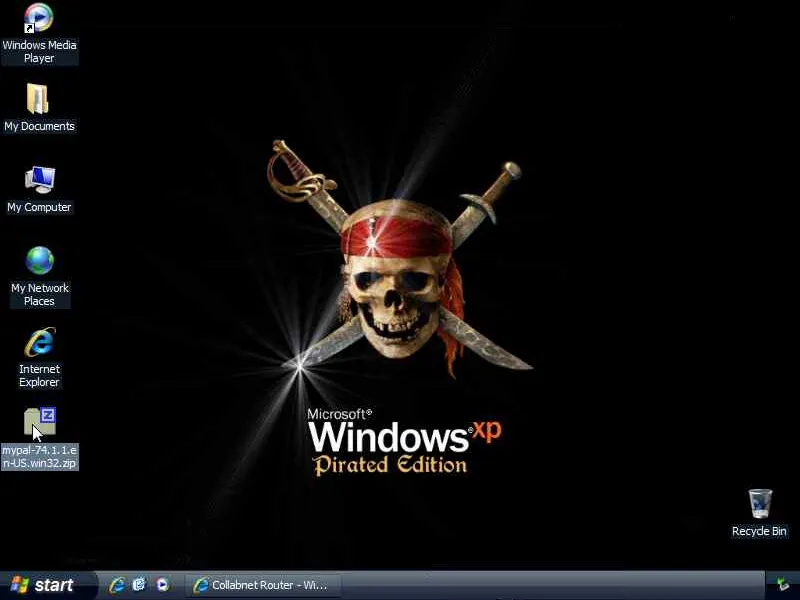This screenshot has height=600, width=800.
Task: Select the My Documents folder icon
Action: click(x=38, y=98)
